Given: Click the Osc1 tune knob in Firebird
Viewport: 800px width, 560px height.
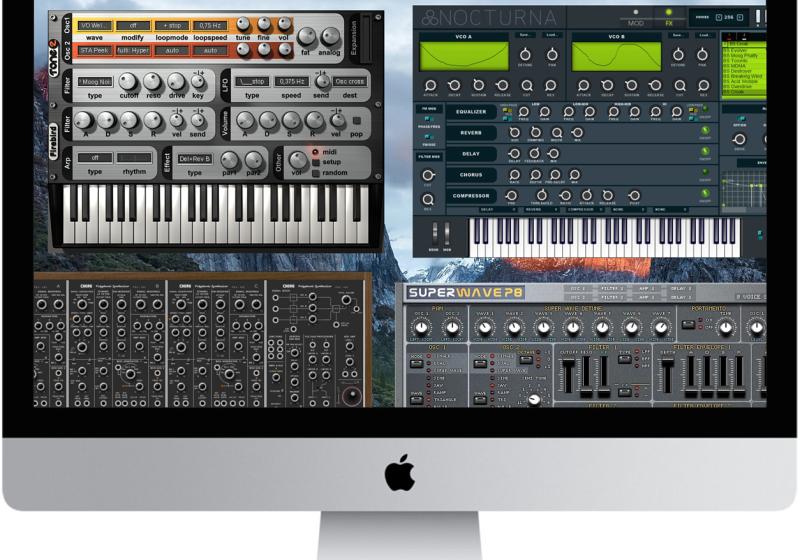Looking at the screenshot, I should pos(243,24).
